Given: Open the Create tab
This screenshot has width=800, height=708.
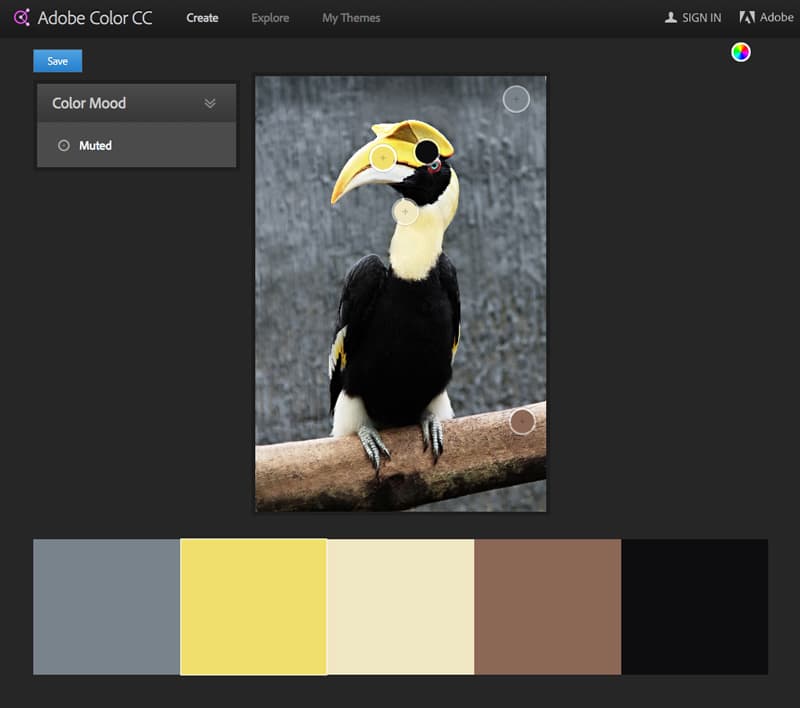Looking at the screenshot, I should pos(202,18).
